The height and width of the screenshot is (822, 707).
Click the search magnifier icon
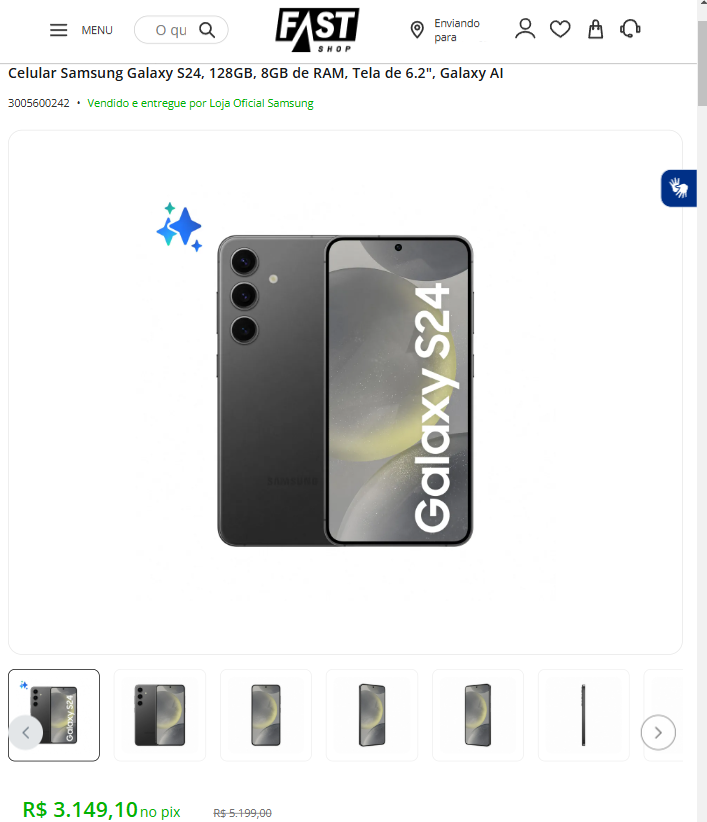207,30
